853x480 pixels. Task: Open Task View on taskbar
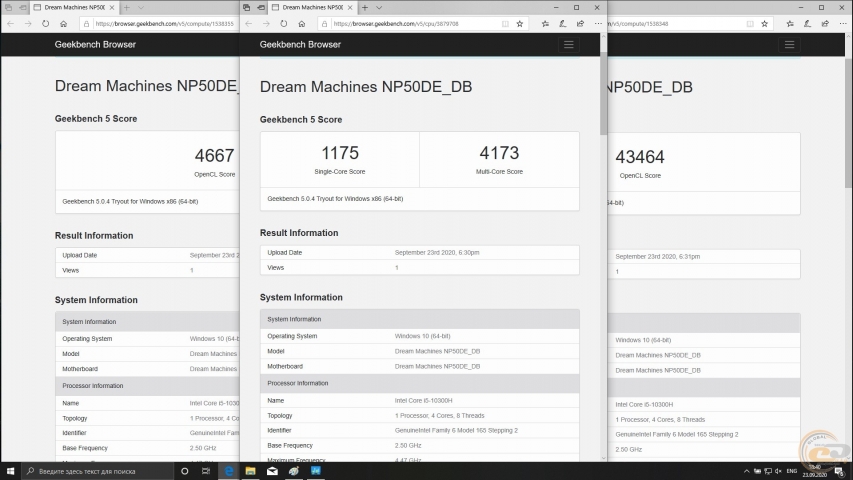pos(206,471)
